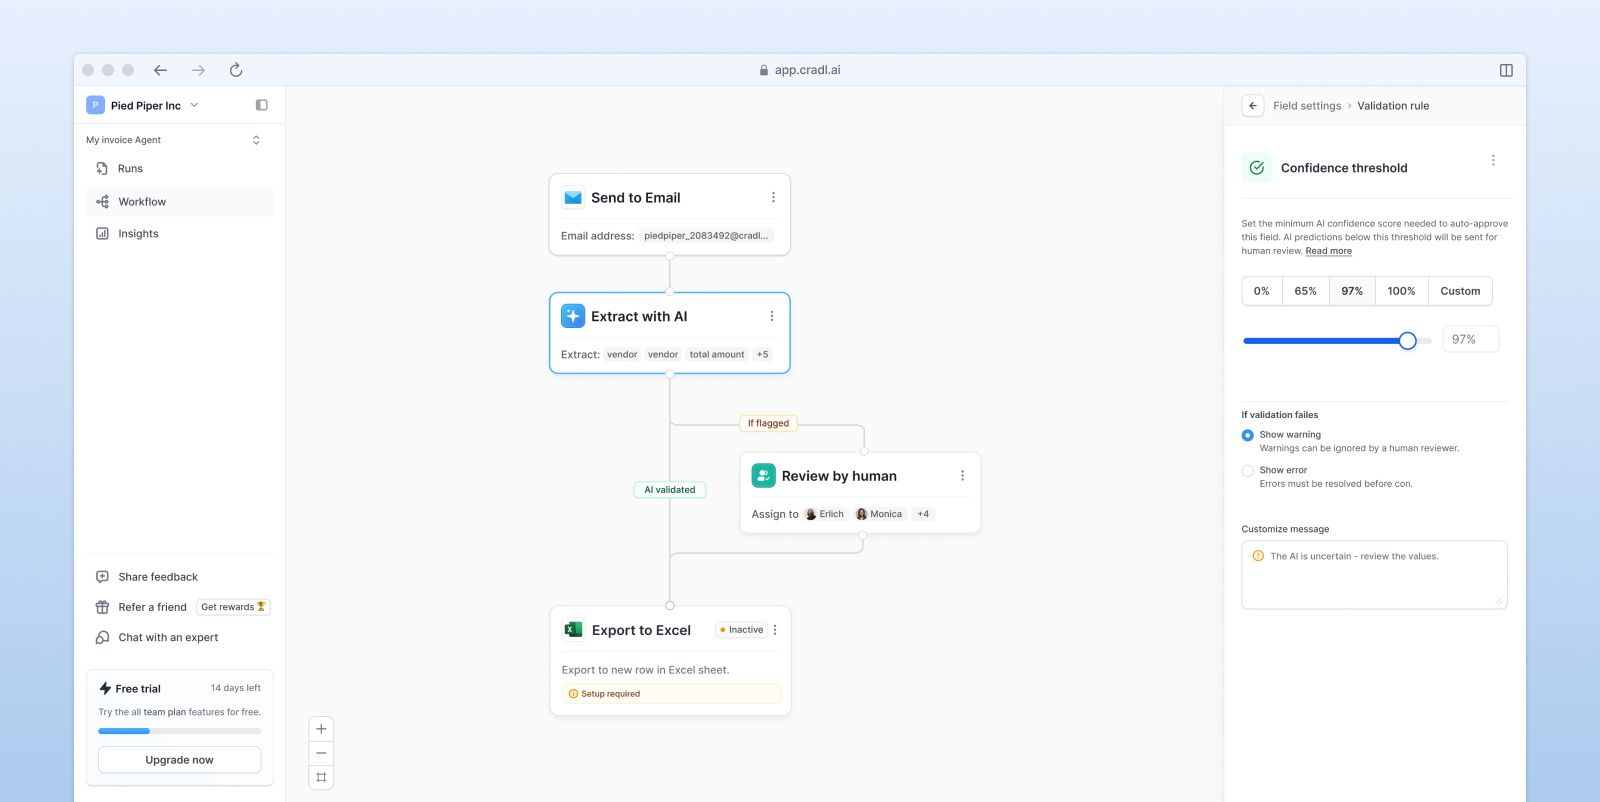Click the If flagged branch label
This screenshot has height=802, width=1600.
768,423
